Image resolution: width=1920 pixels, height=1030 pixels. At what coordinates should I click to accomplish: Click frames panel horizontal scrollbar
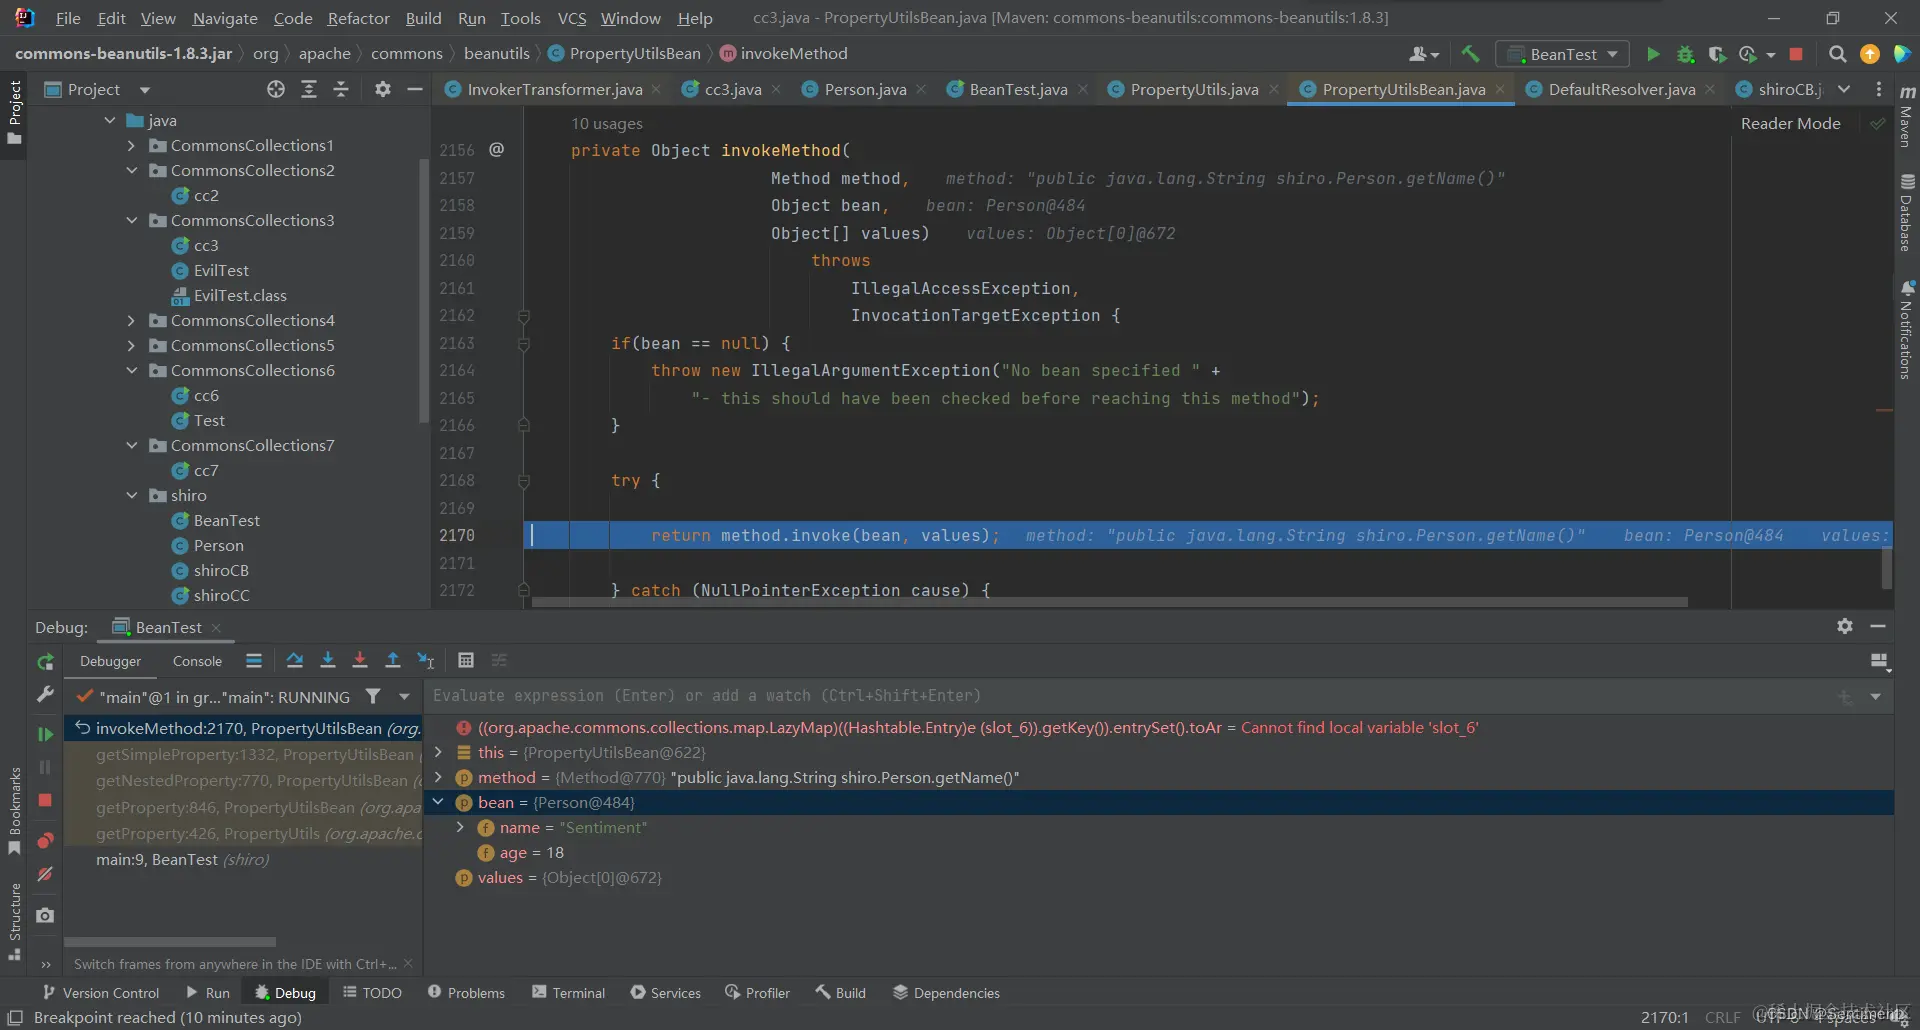pos(170,942)
